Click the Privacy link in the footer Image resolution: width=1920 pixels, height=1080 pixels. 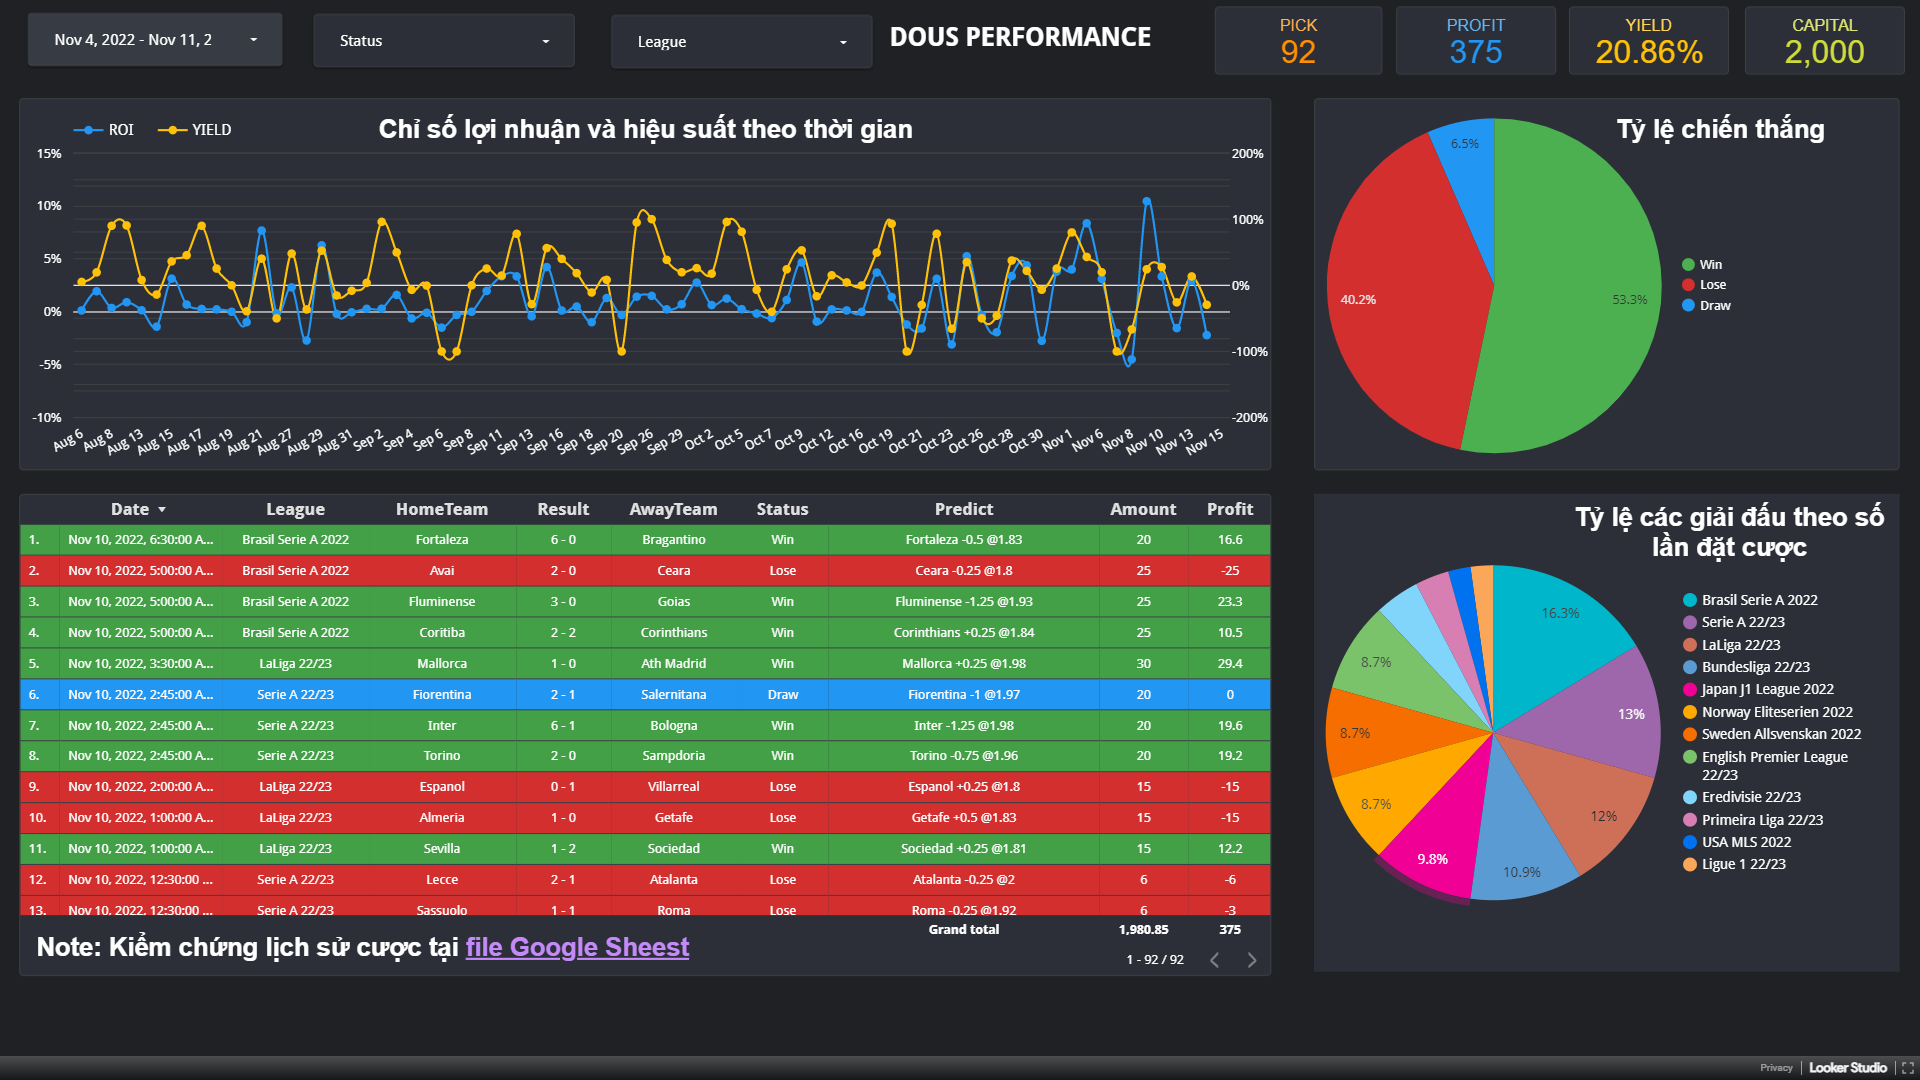click(1776, 1068)
